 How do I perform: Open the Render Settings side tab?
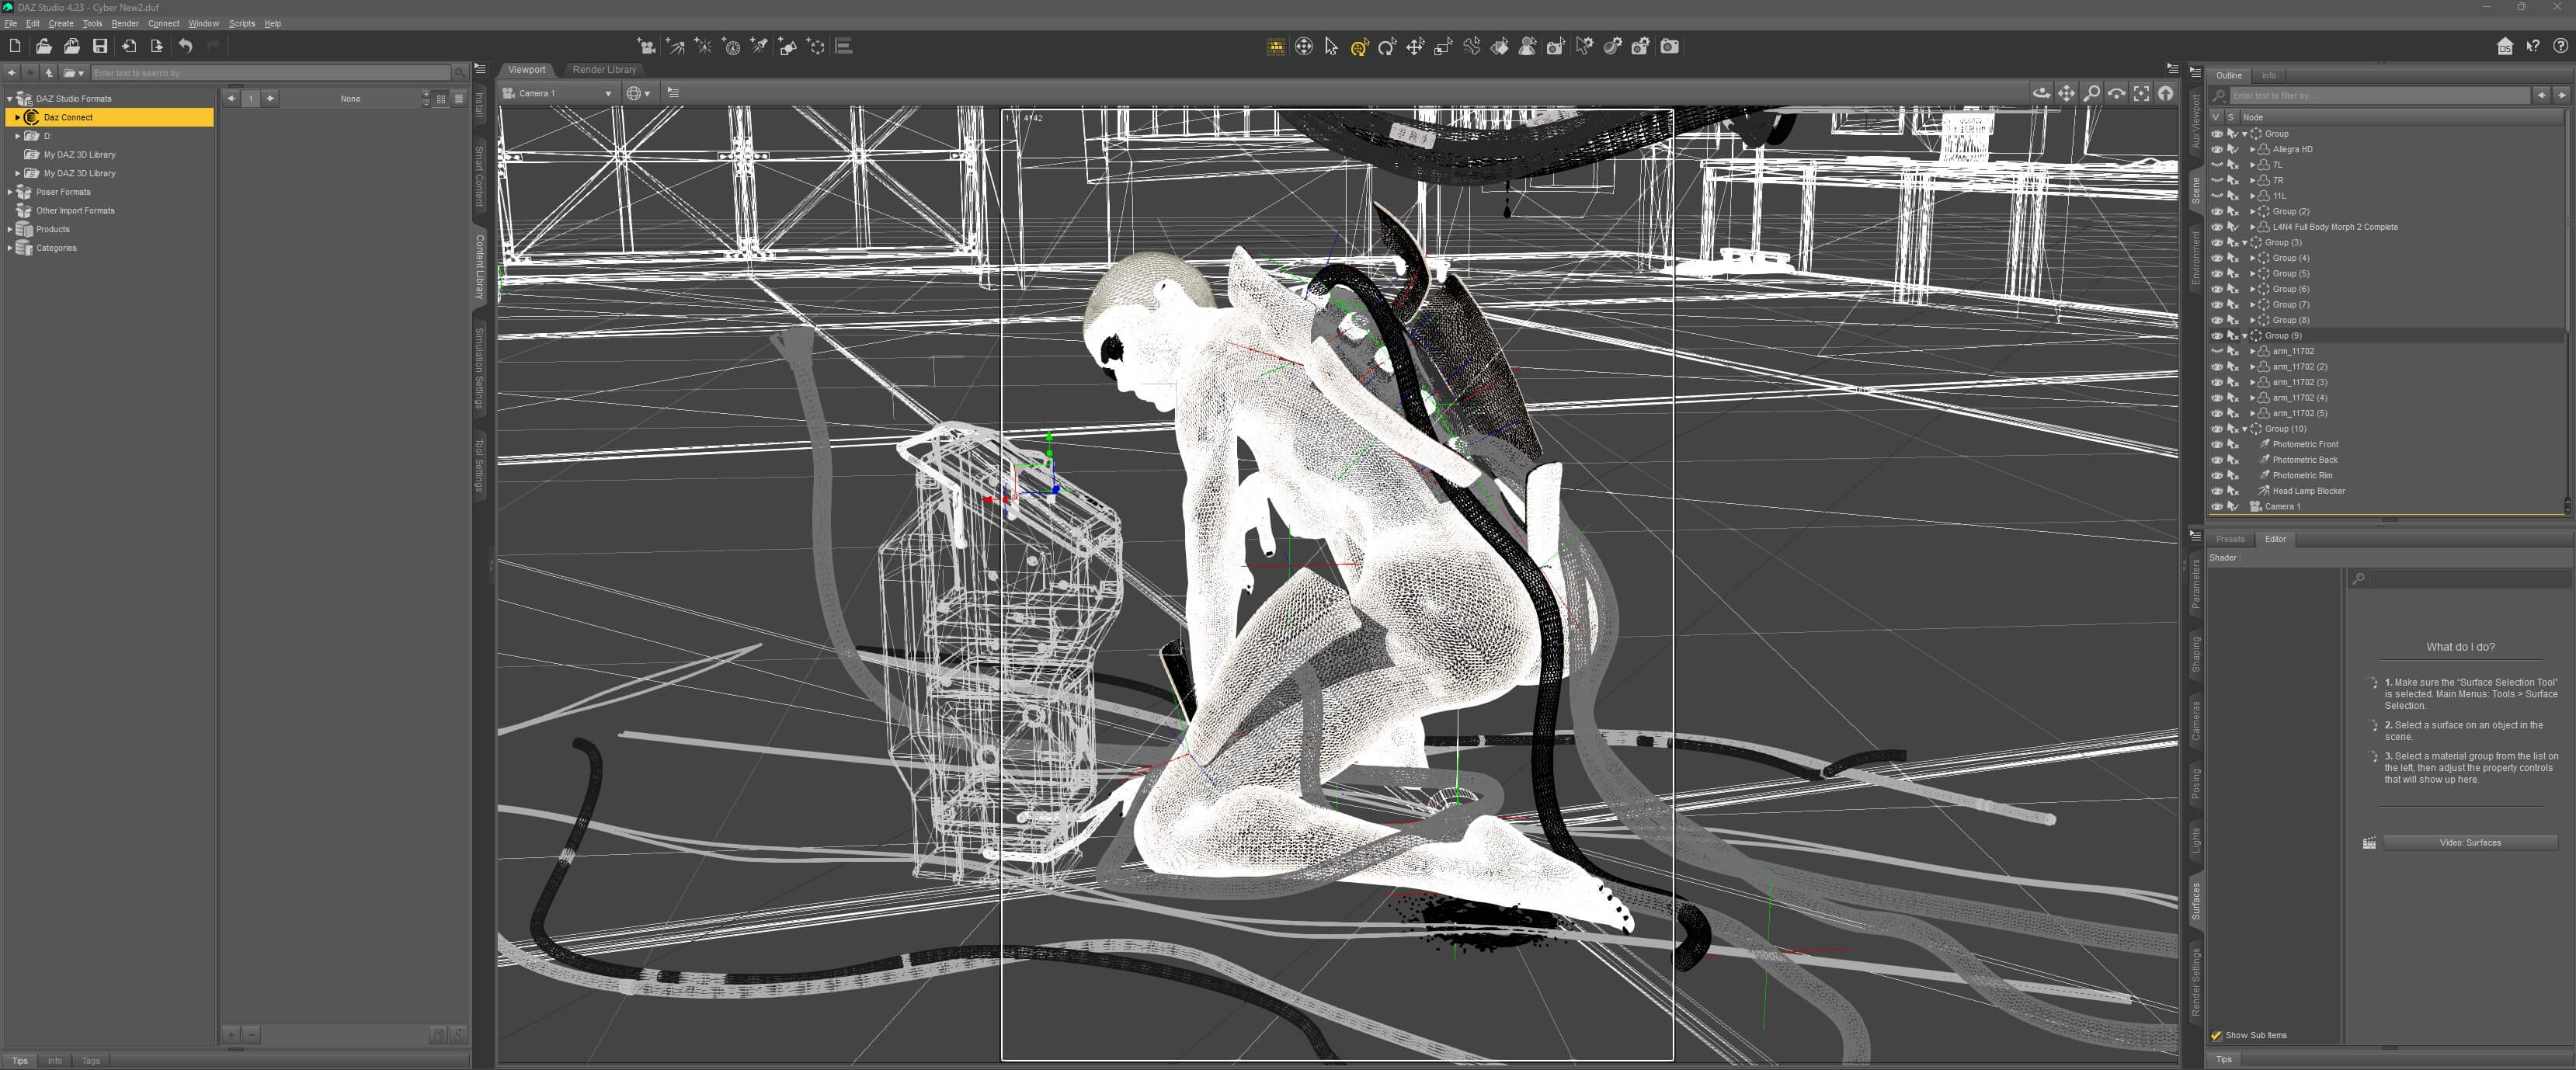pyautogui.click(x=2196, y=981)
